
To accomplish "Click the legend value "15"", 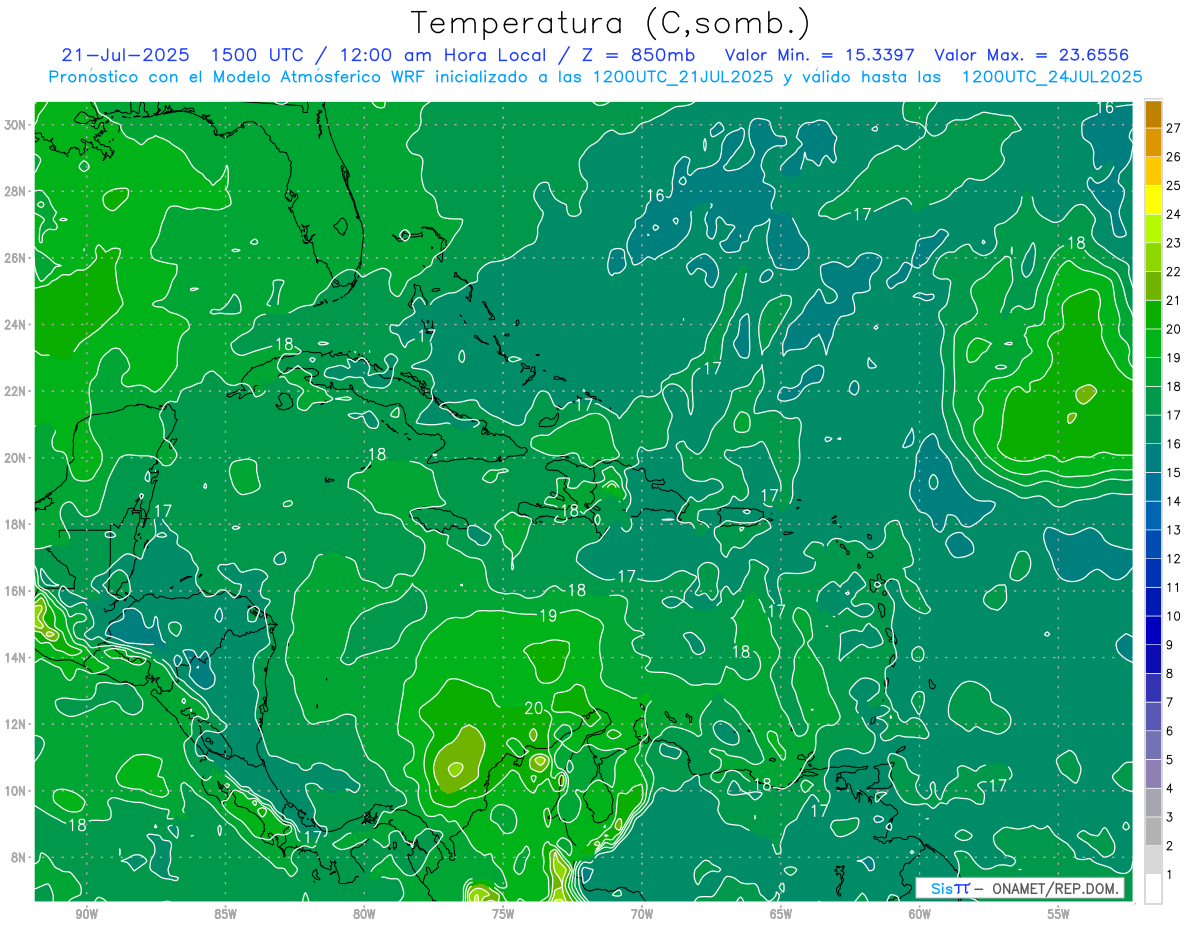I will click(x=1174, y=472).
